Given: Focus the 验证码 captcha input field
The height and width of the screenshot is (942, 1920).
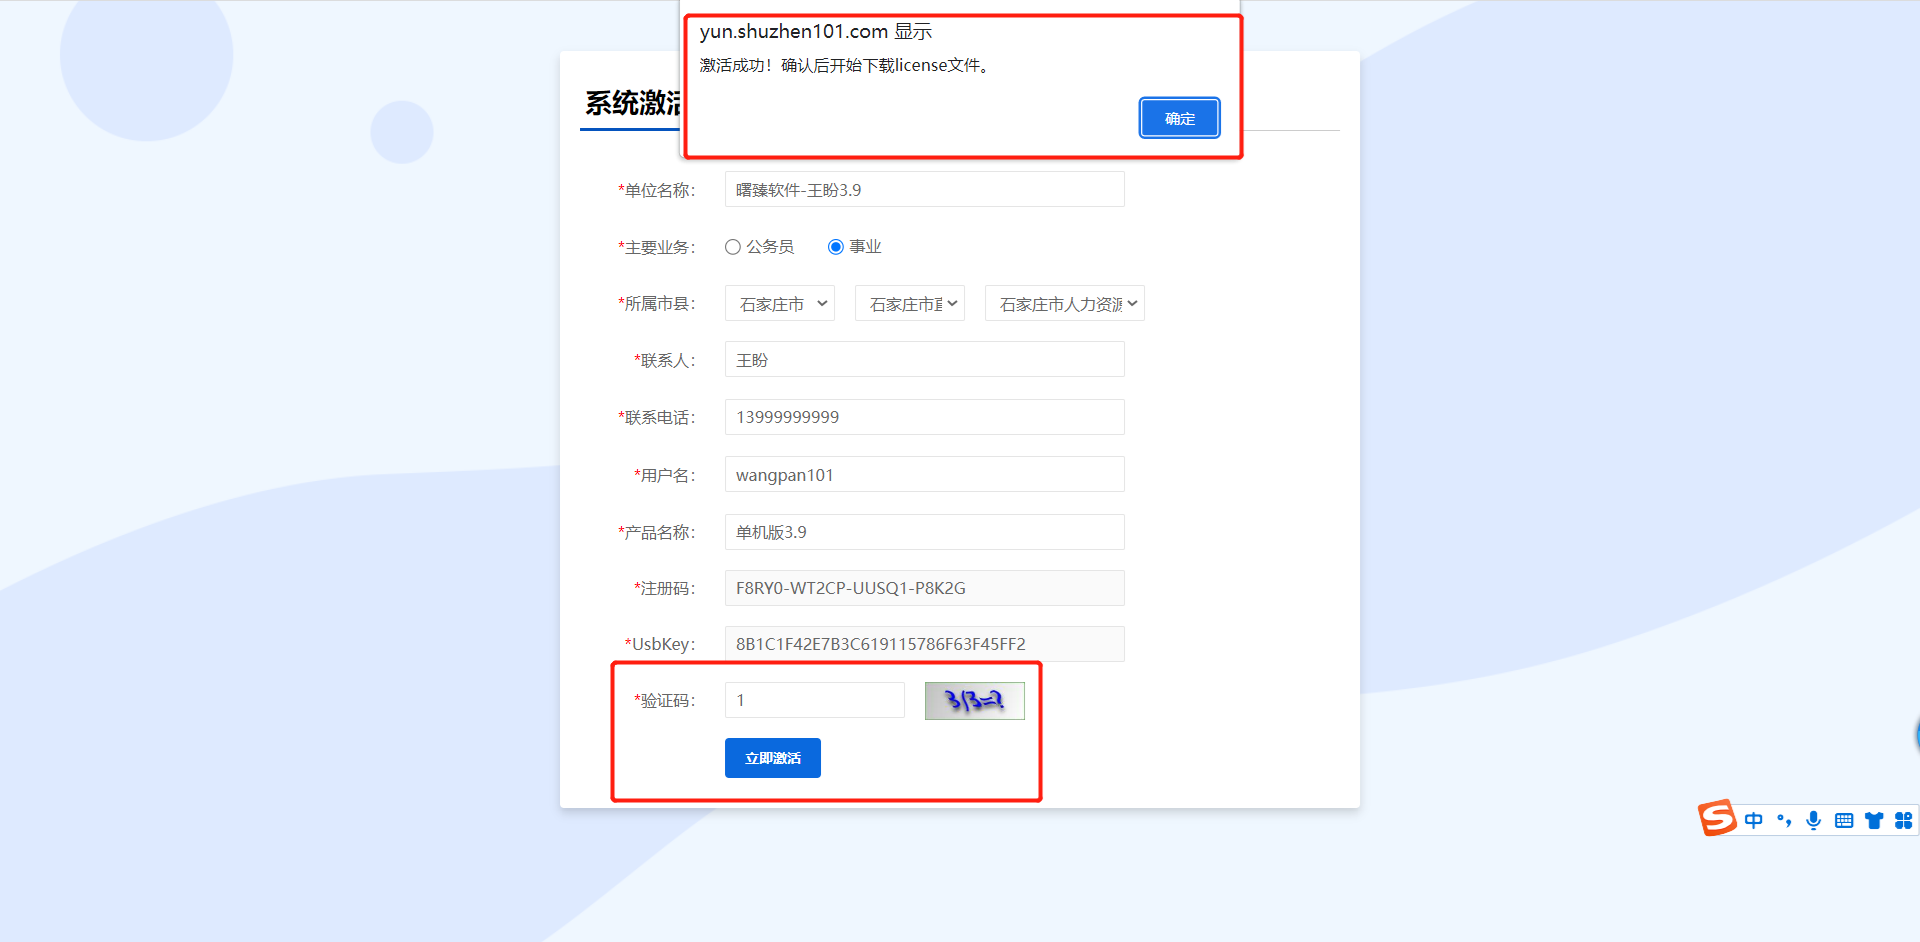Looking at the screenshot, I should (x=815, y=700).
